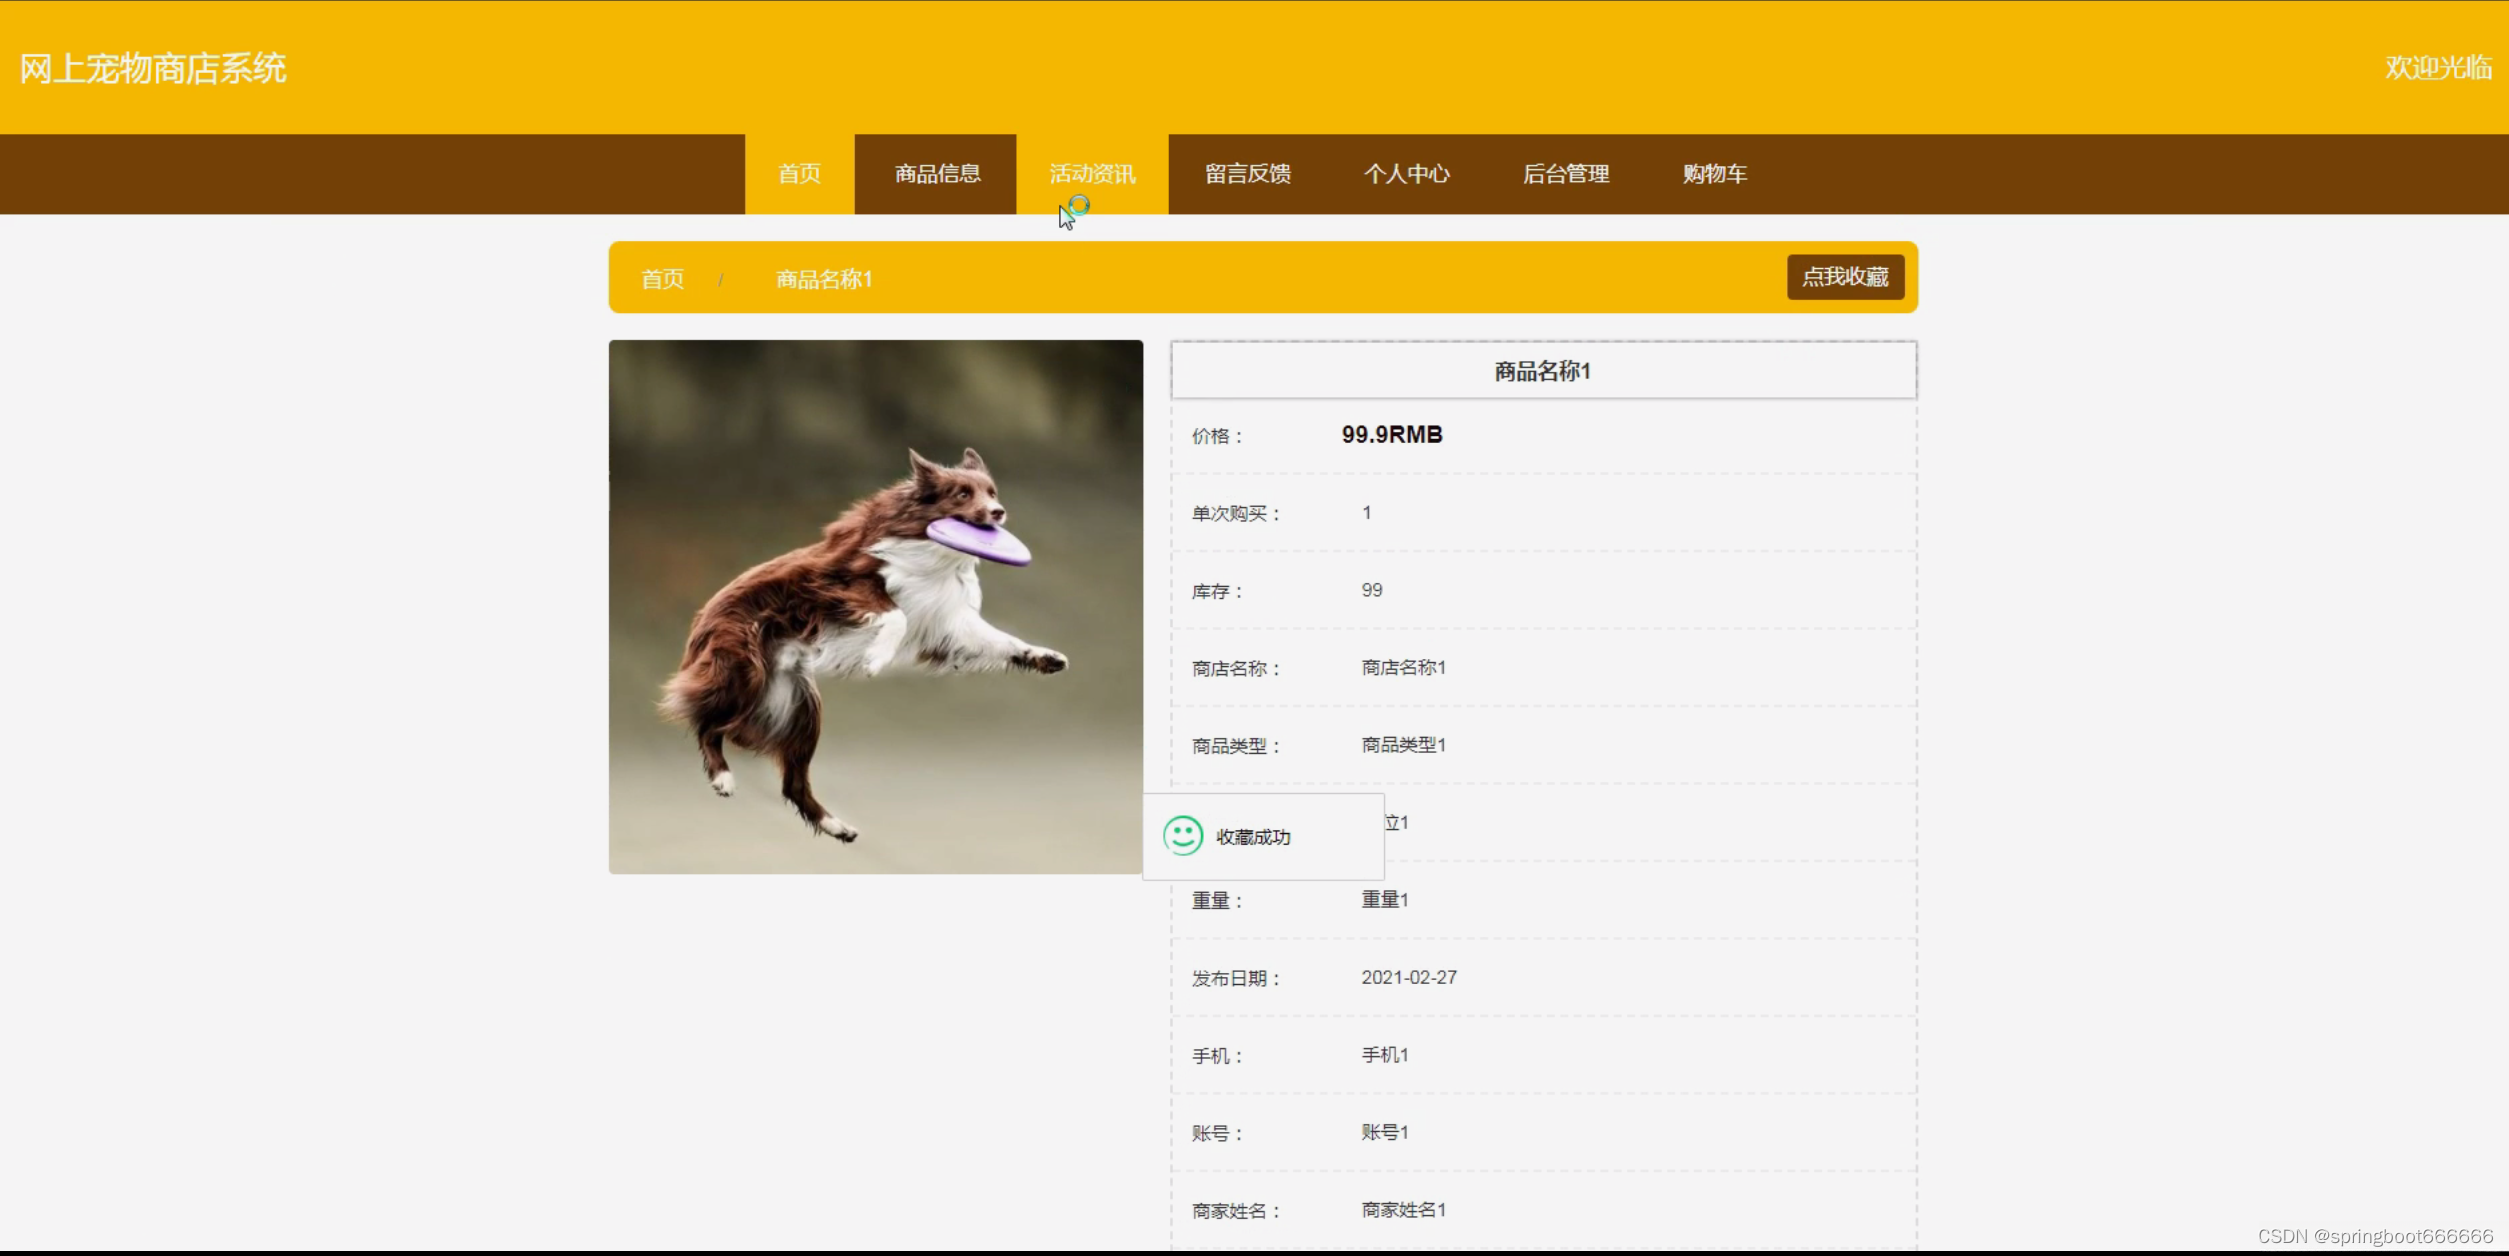This screenshot has width=2509, height=1256.
Task: Open 后台管理 from the navigation bar
Action: pos(1565,174)
